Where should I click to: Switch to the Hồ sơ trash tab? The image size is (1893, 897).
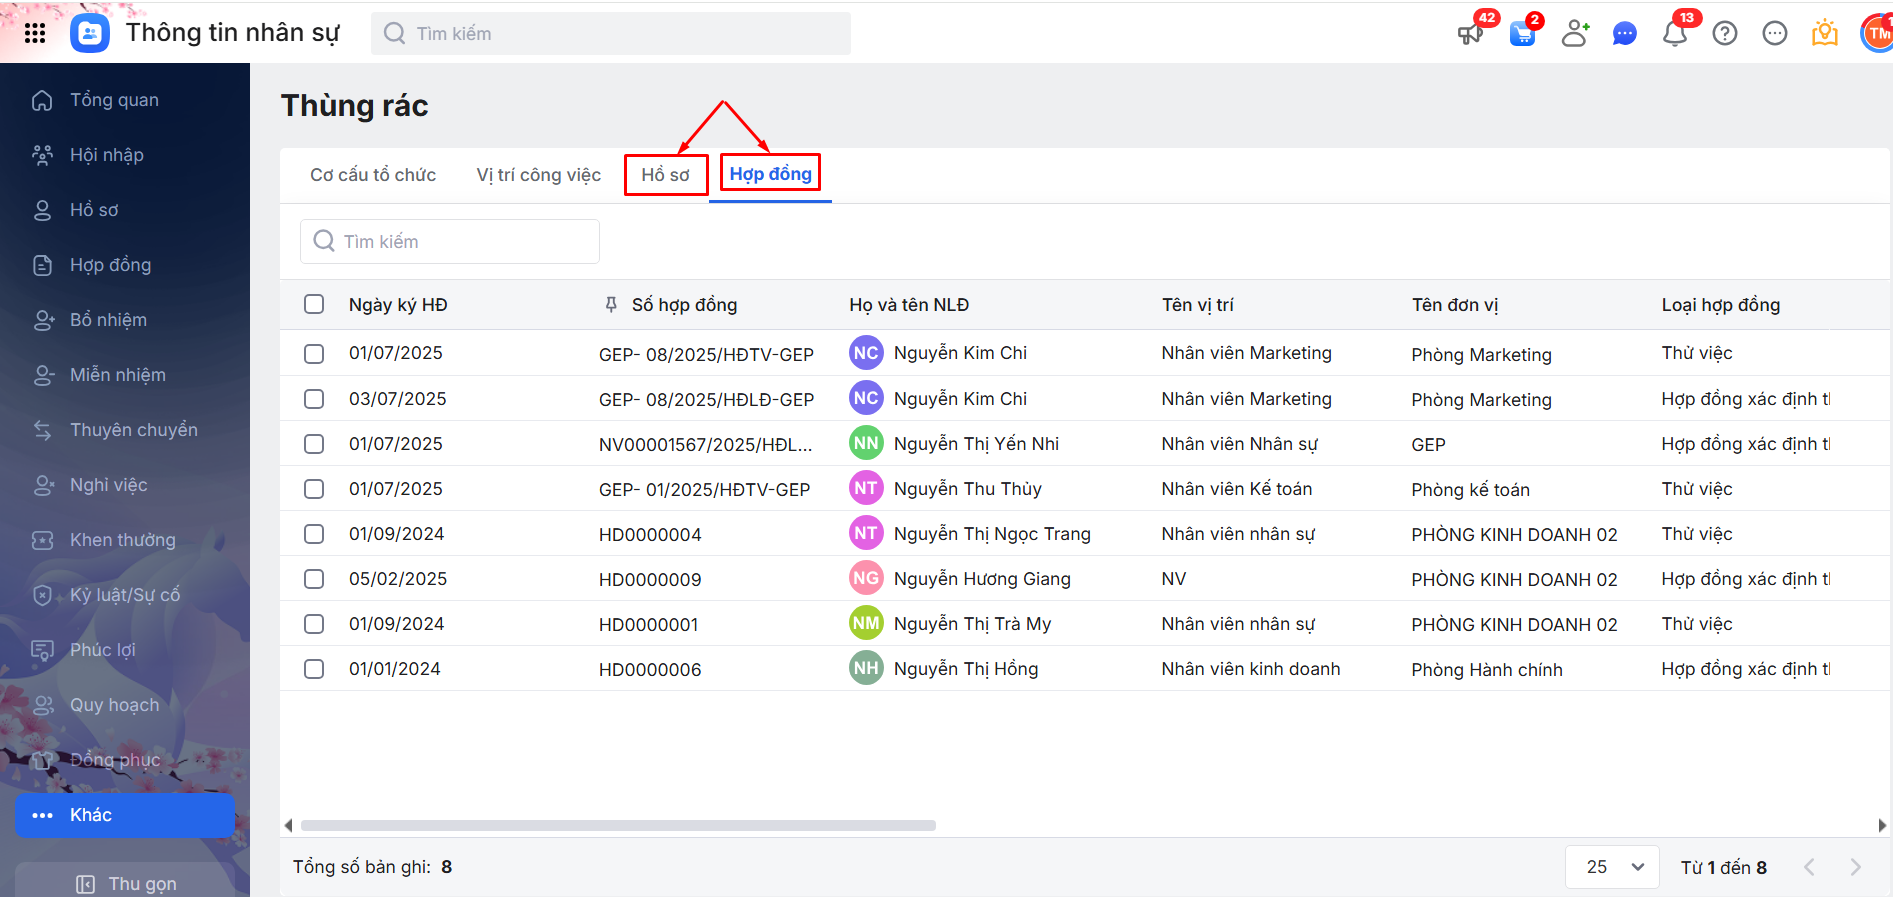click(666, 175)
